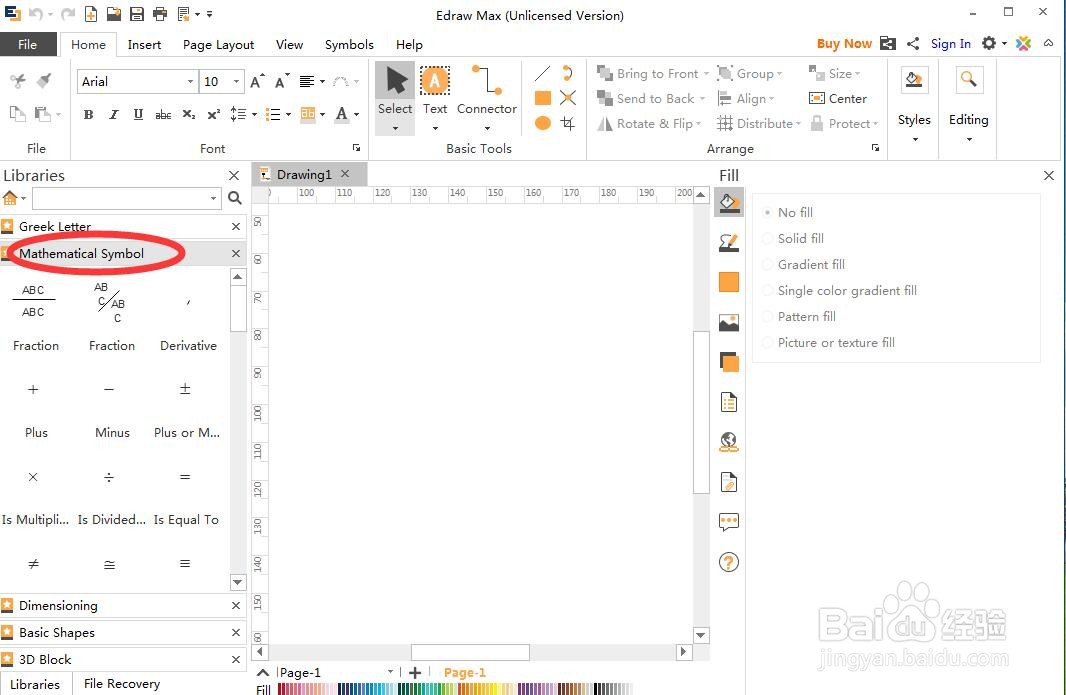Choose the ellipse shape tool

[x=543, y=123]
